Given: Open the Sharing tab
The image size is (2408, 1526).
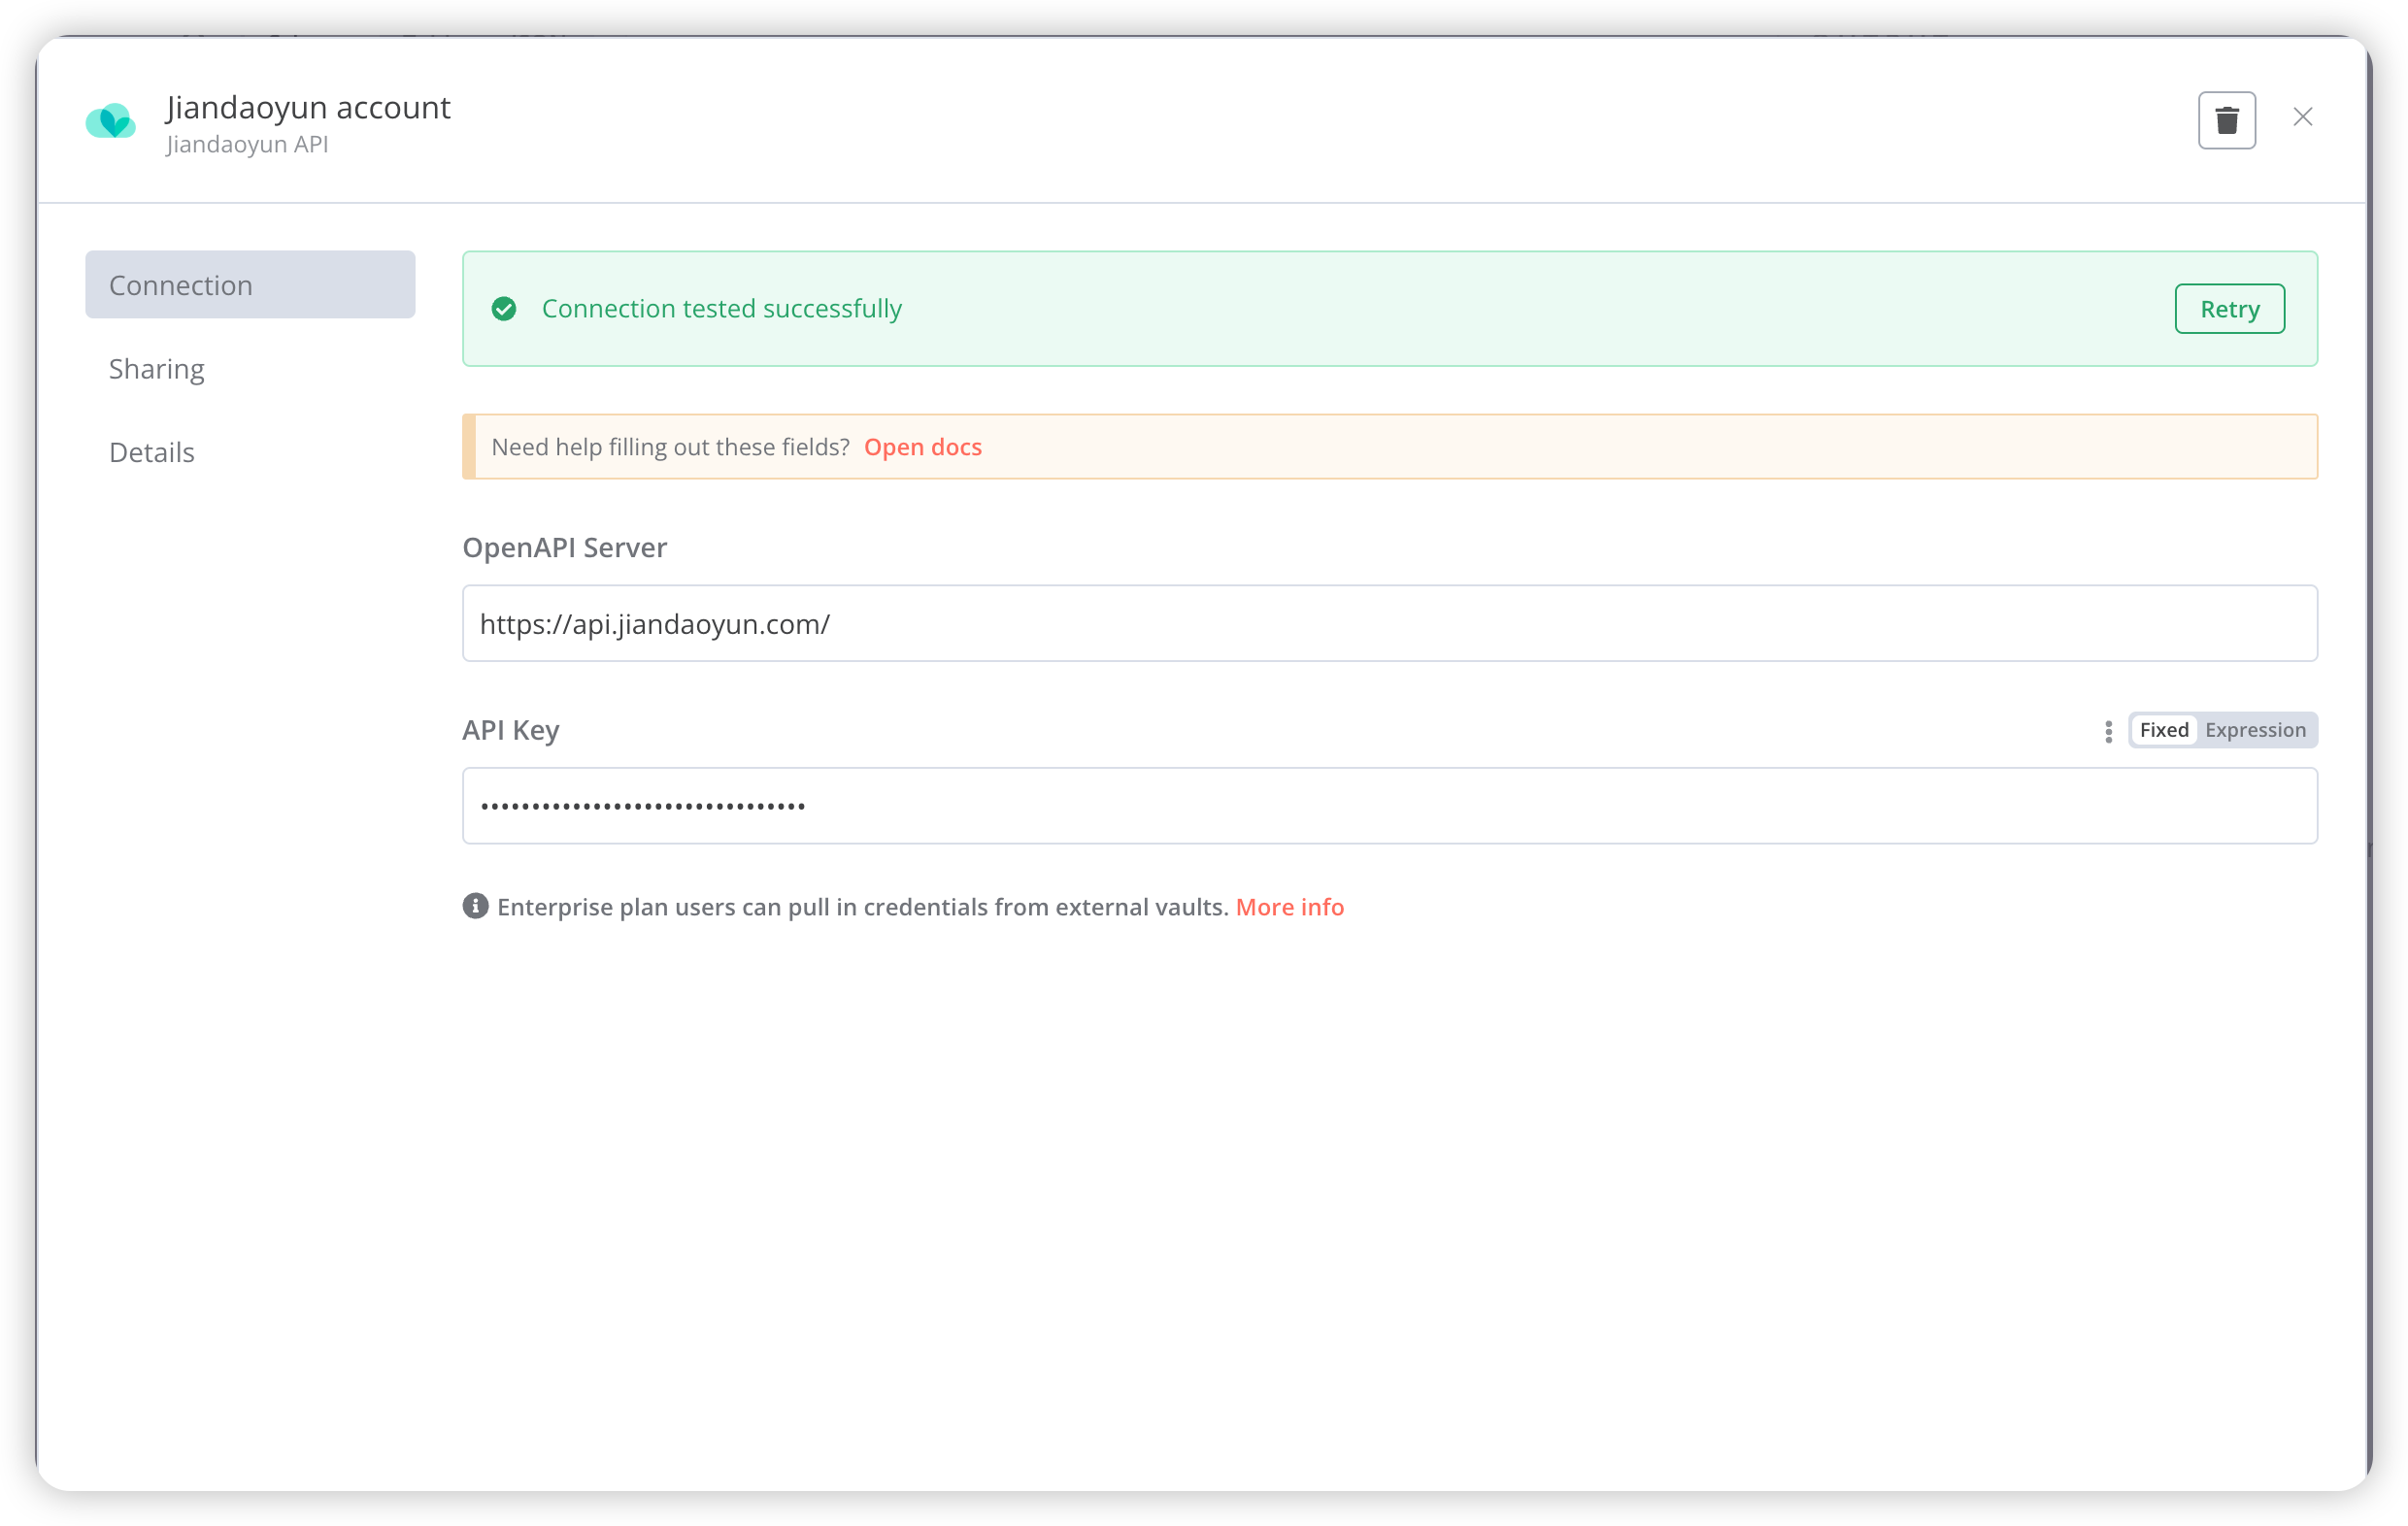Looking at the screenshot, I should pyautogui.click(x=157, y=369).
